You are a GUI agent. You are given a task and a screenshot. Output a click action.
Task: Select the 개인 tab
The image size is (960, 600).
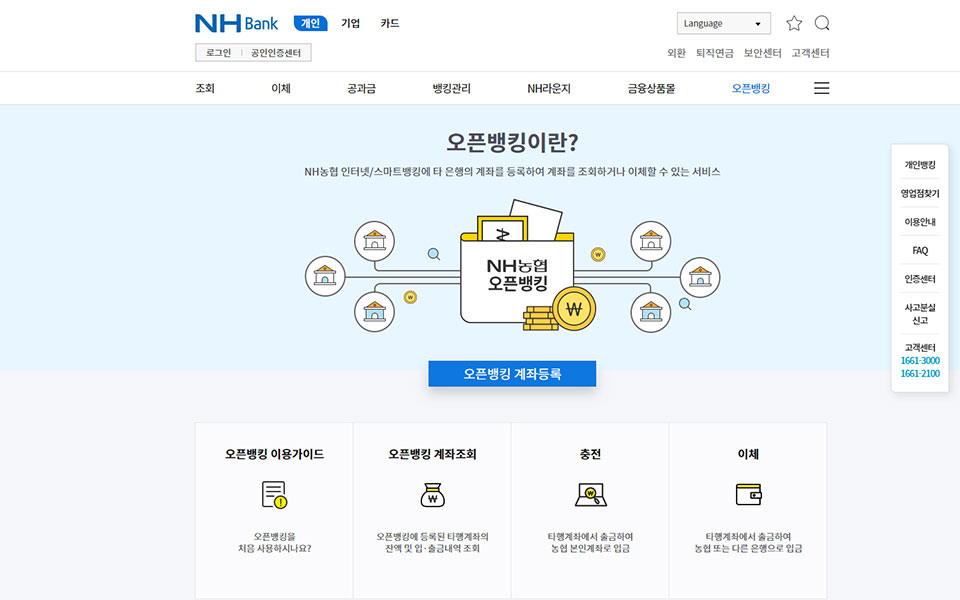point(310,23)
